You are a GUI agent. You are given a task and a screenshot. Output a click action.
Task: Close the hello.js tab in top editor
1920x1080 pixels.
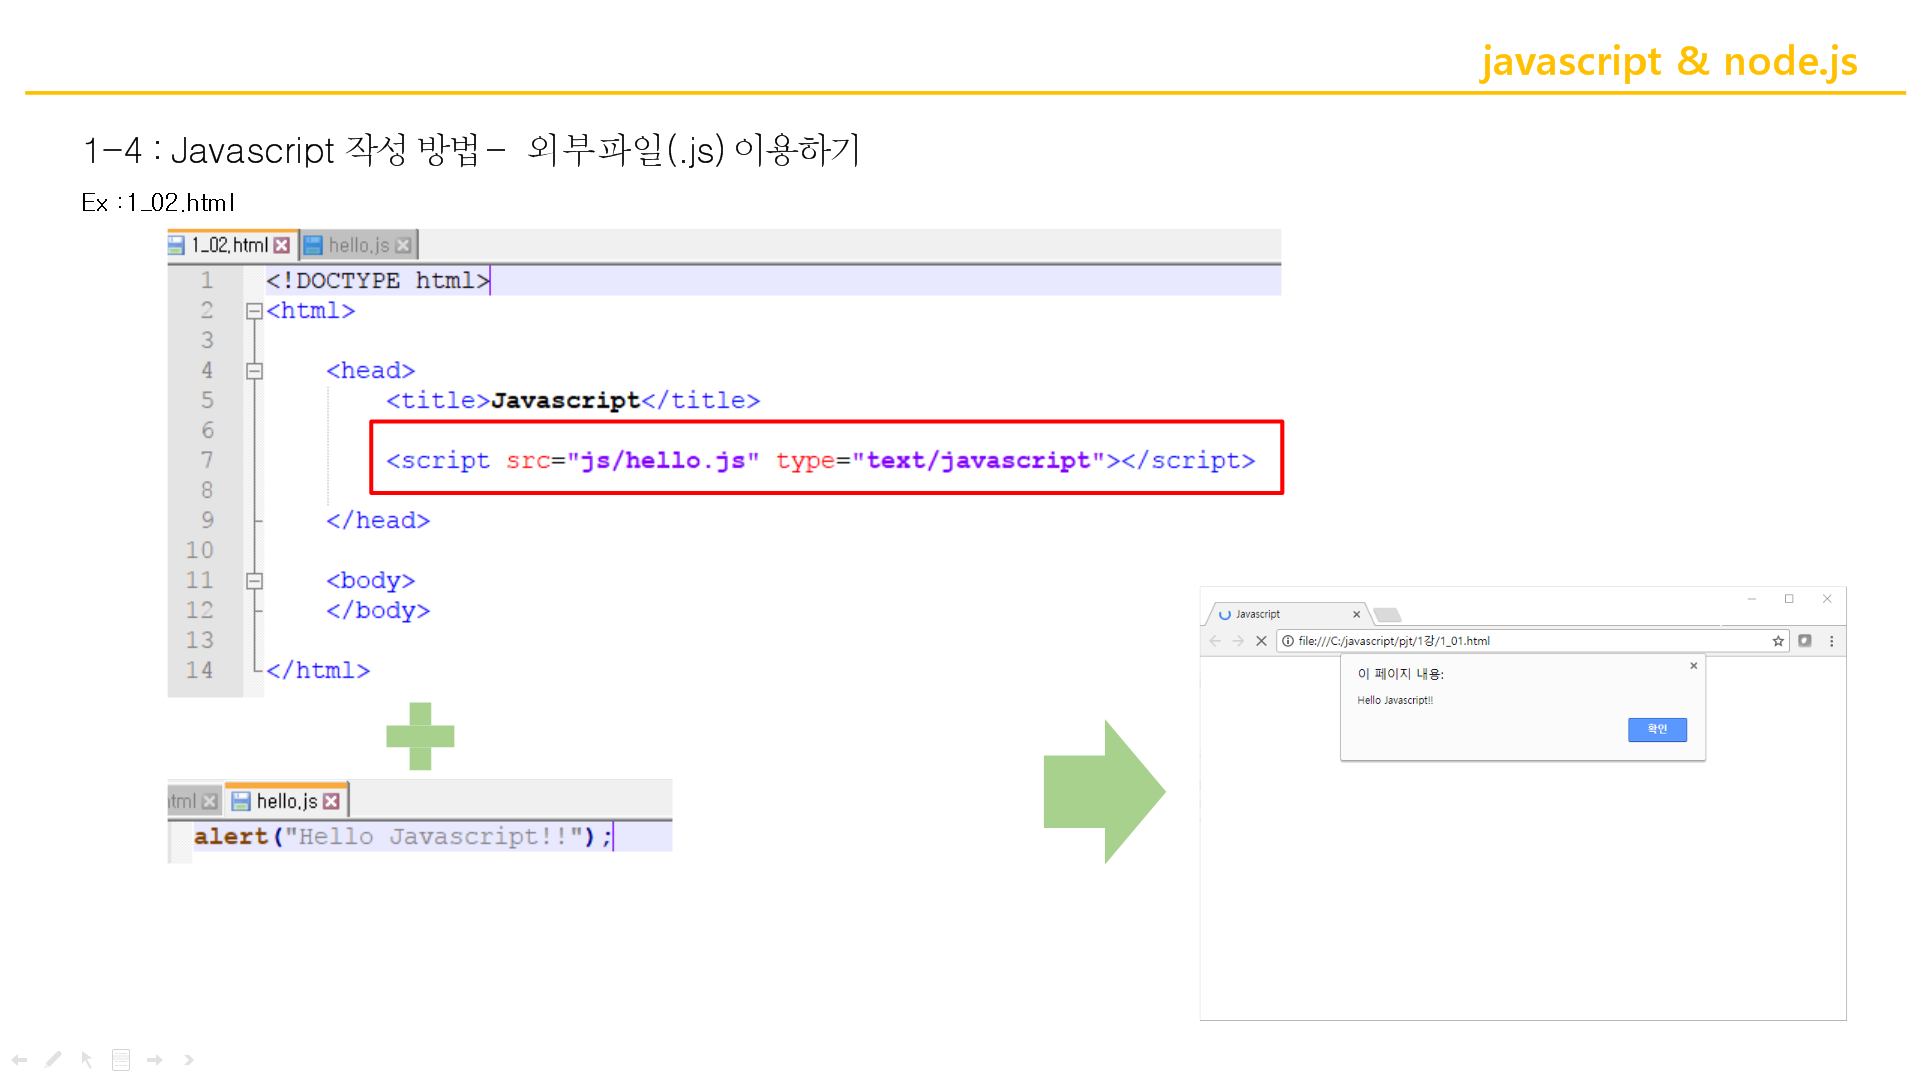[x=403, y=245]
